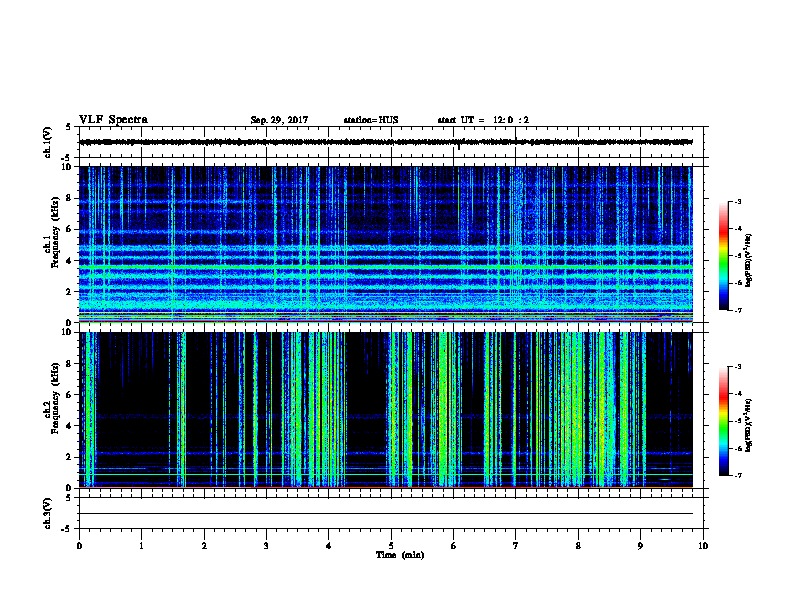Screen dimensions: 792x612
Task: Click time axis tick label '4'
Action: pyautogui.click(x=329, y=546)
